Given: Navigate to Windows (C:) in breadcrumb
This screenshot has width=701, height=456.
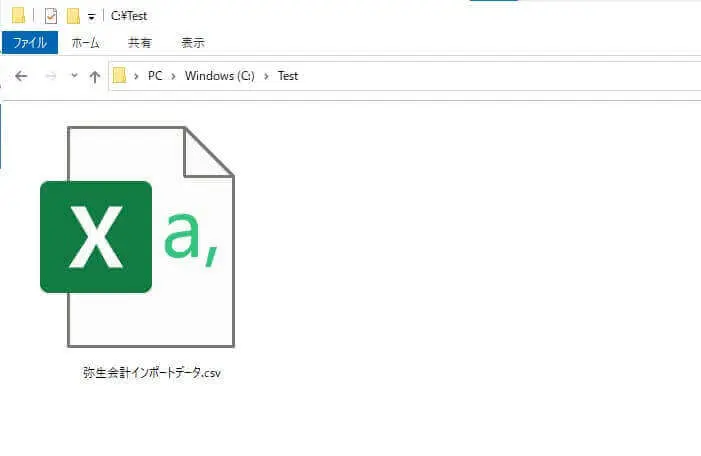Looking at the screenshot, I should [x=220, y=76].
